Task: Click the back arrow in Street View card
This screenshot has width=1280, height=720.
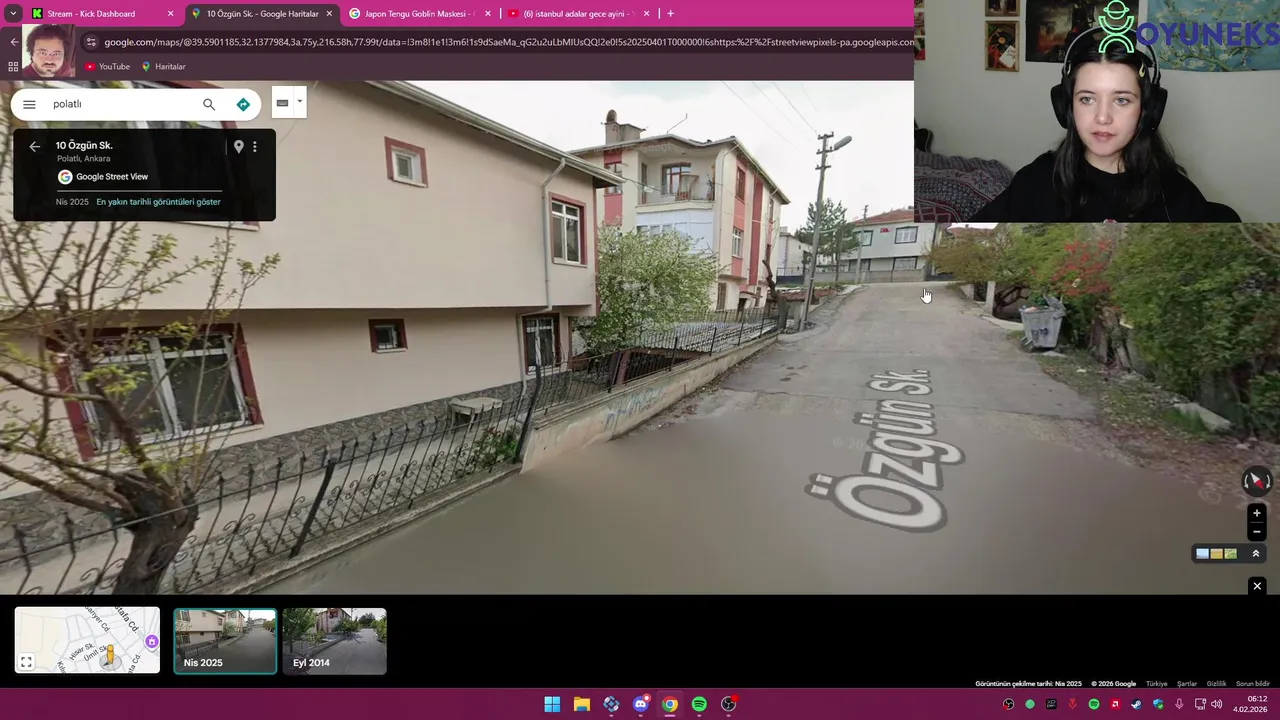Action: 34,146
